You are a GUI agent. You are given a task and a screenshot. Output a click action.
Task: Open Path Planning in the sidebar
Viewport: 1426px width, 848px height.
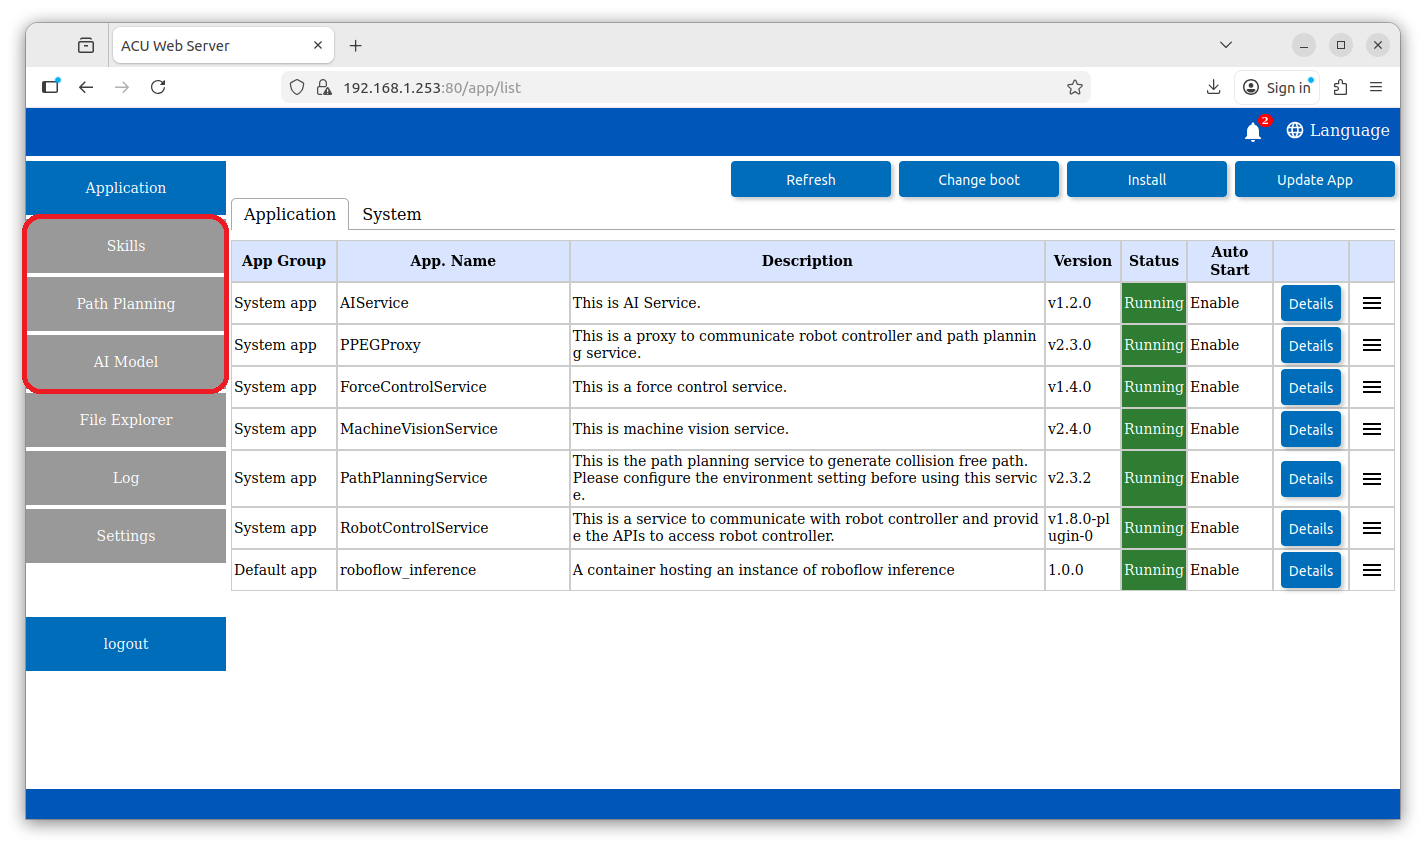126,304
